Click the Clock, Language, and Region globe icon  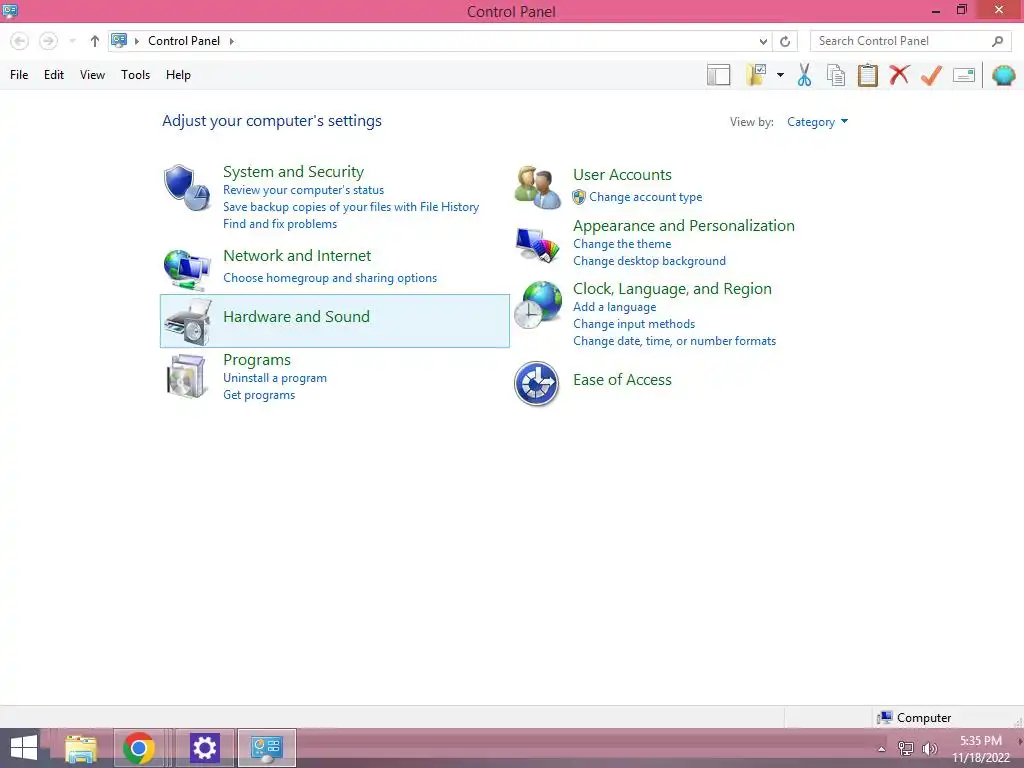pos(537,306)
